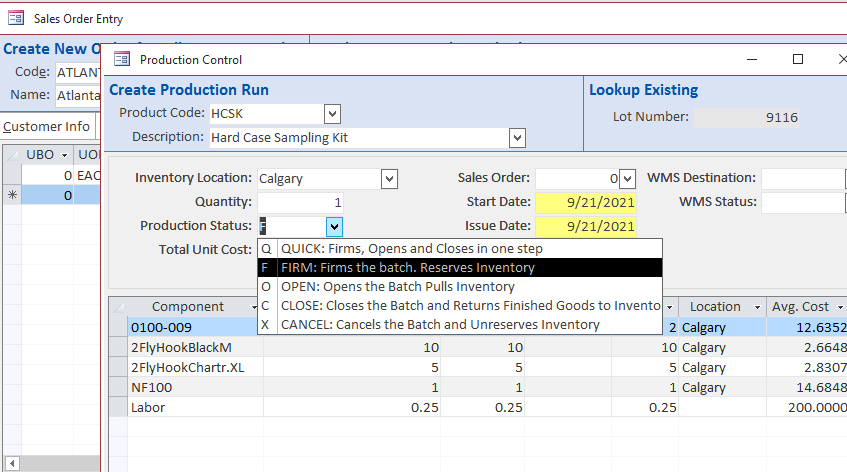Click the Start Date field
The height and width of the screenshot is (472, 847).
point(584,202)
